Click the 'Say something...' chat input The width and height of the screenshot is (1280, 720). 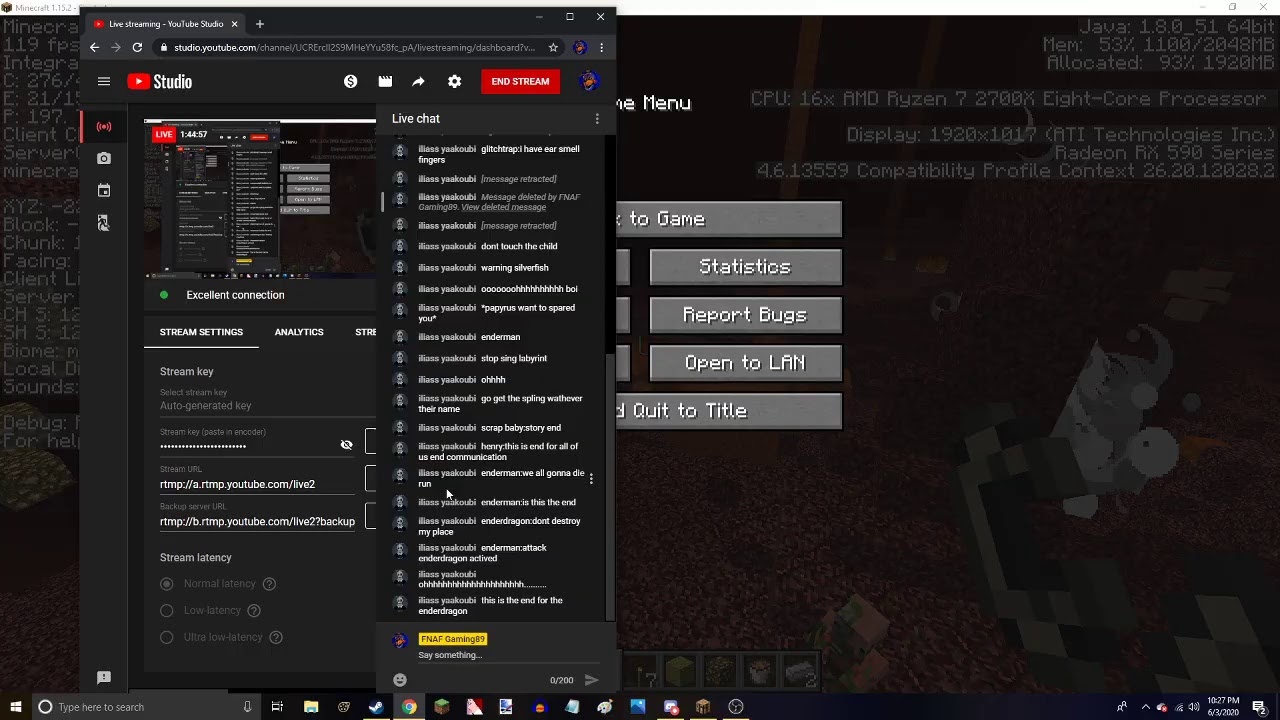(x=508, y=655)
